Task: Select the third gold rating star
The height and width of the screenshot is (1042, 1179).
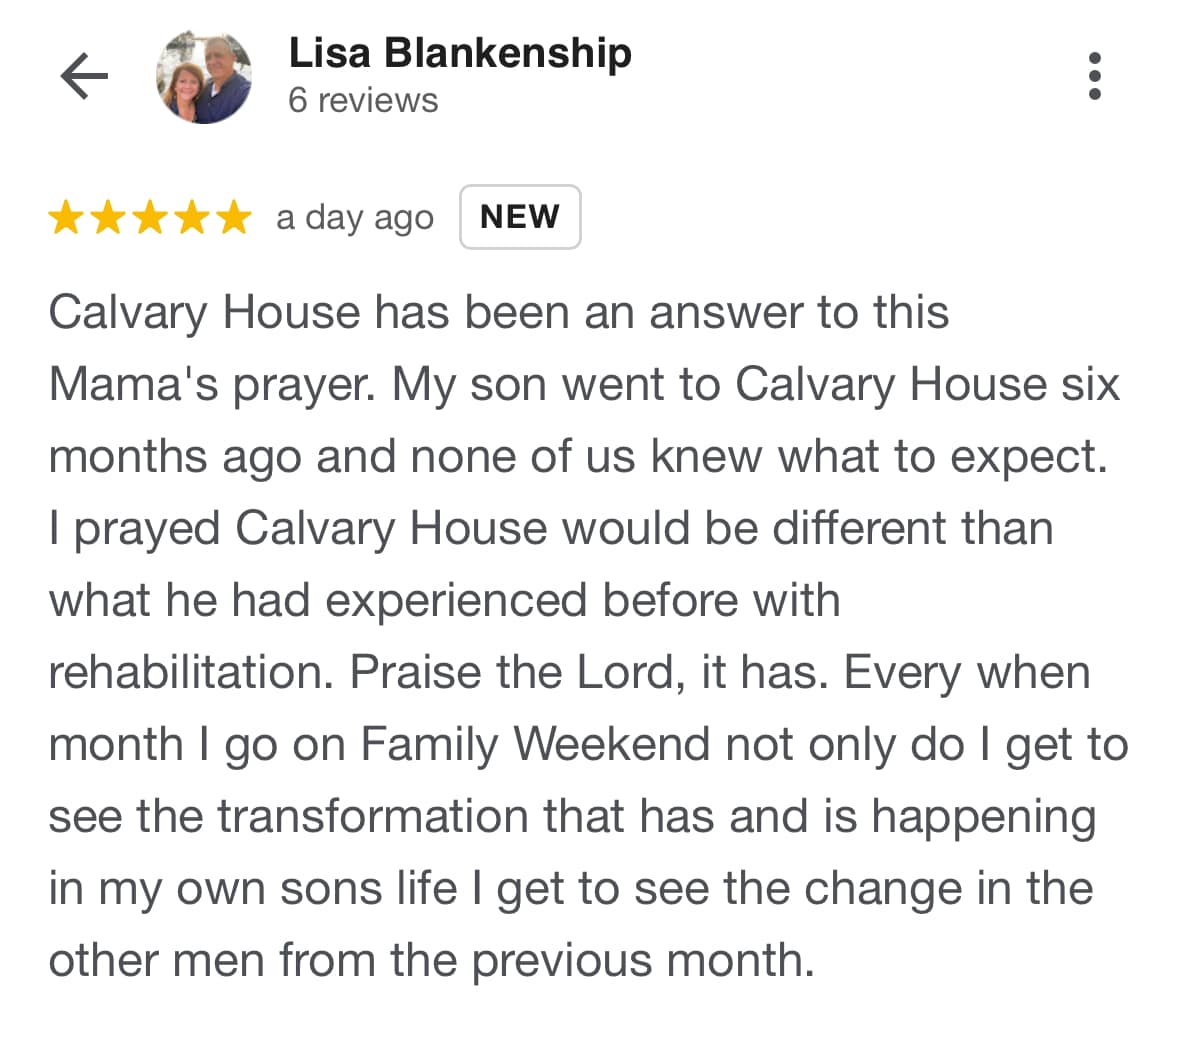Action: coord(150,217)
